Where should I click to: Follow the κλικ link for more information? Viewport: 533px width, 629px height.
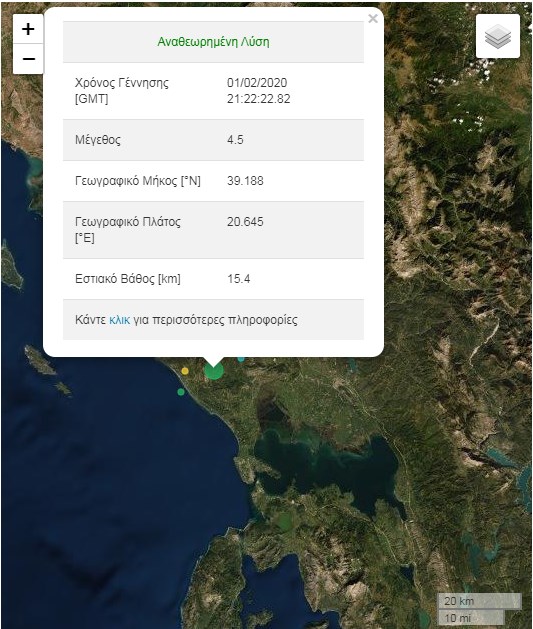coord(120,320)
